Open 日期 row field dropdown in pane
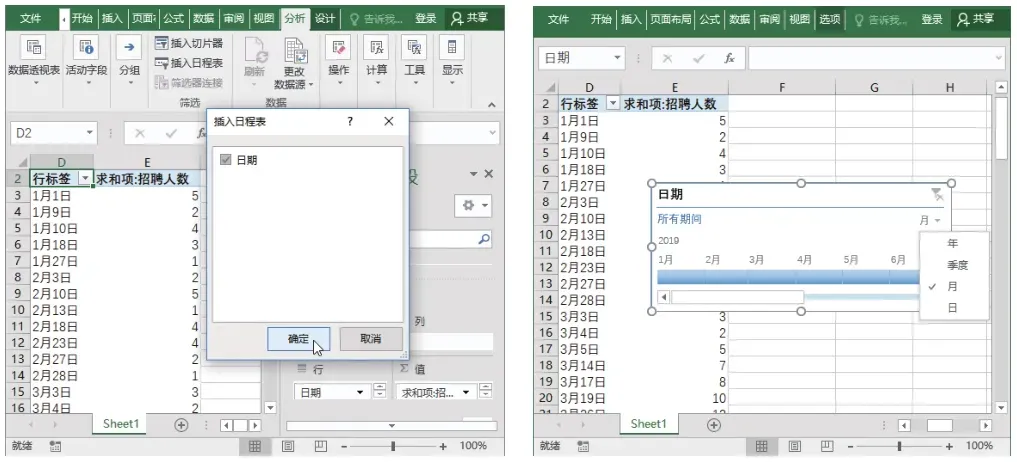The image size is (1017, 462). pos(361,393)
